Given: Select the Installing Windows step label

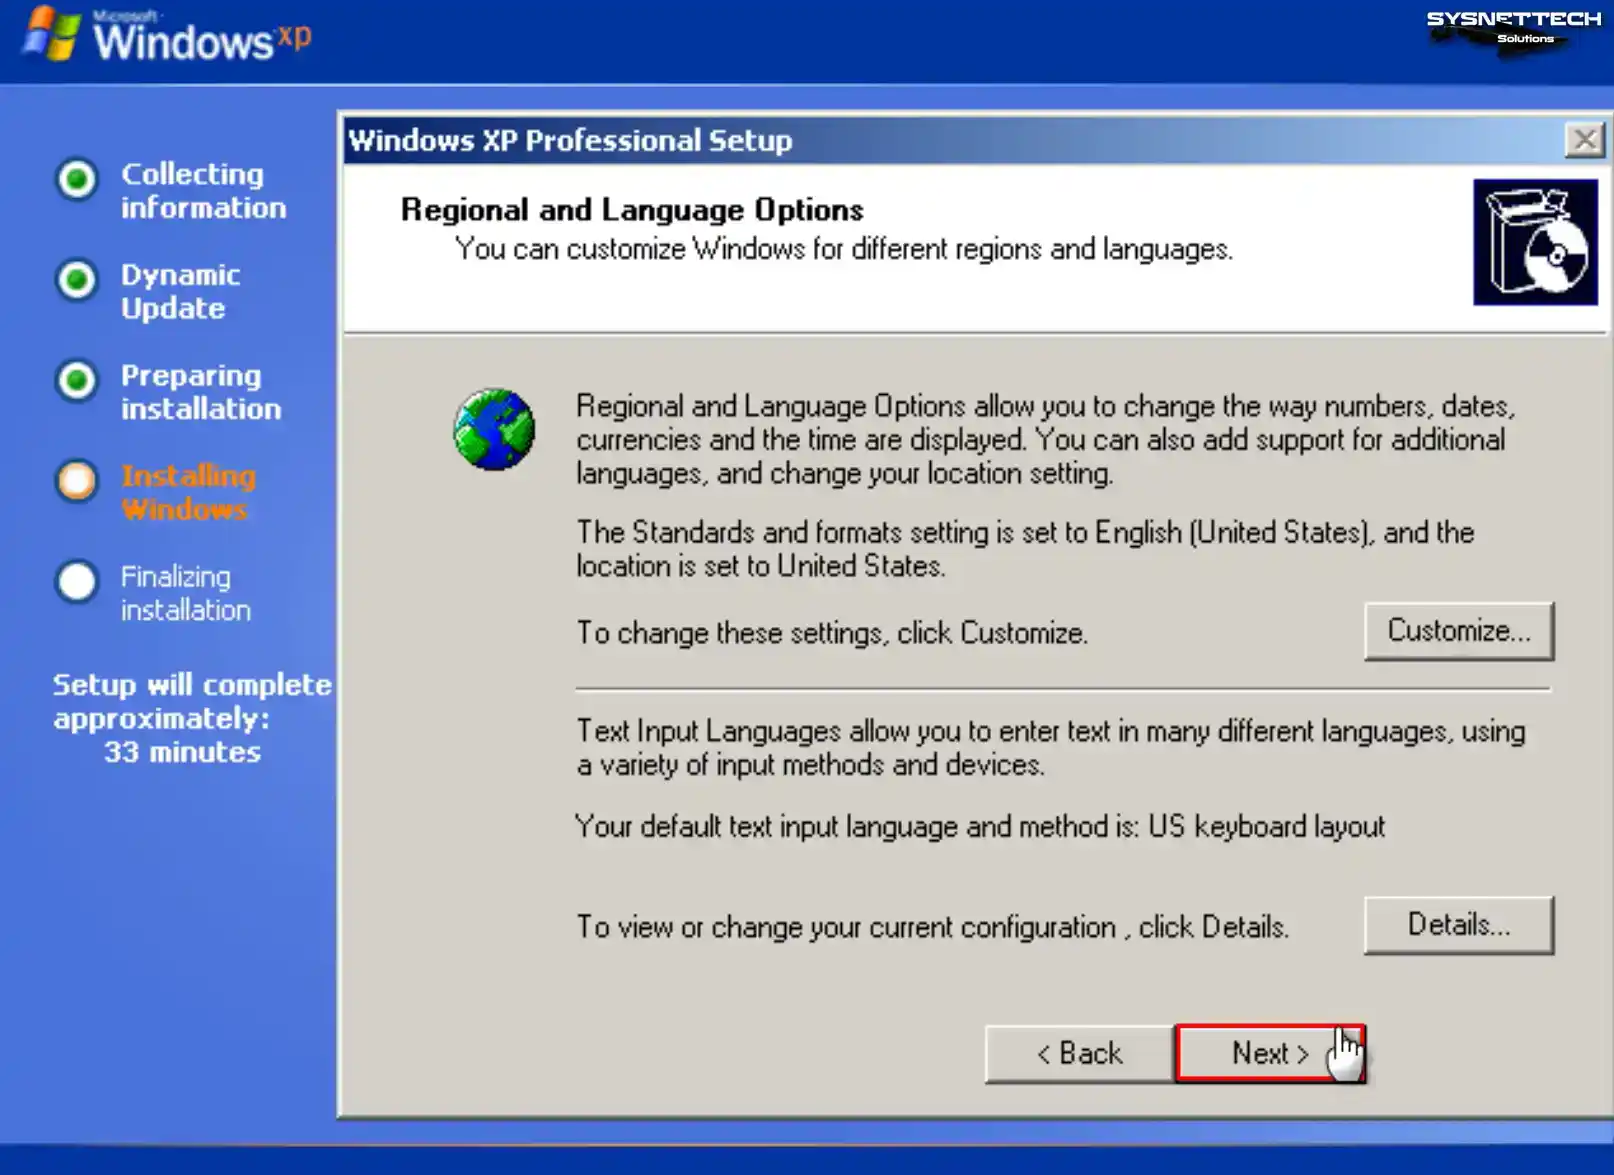Looking at the screenshot, I should (x=187, y=492).
